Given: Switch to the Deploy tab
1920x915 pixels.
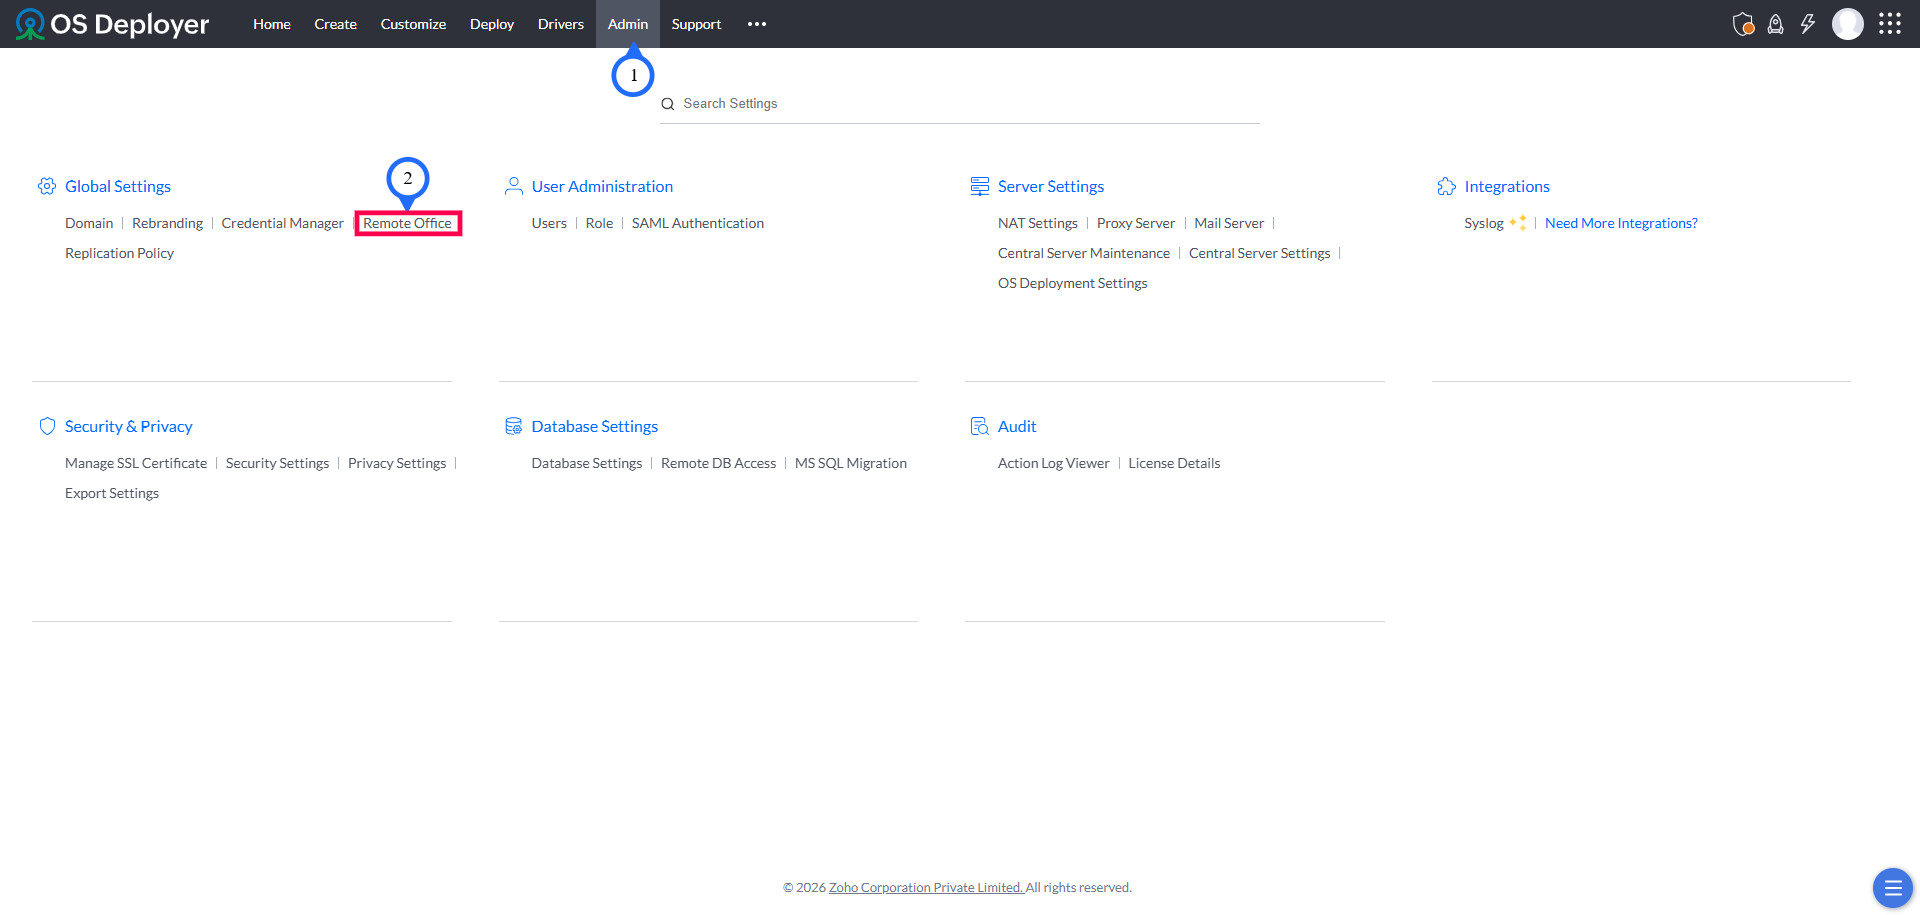Looking at the screenshot, I should [491, 23].
